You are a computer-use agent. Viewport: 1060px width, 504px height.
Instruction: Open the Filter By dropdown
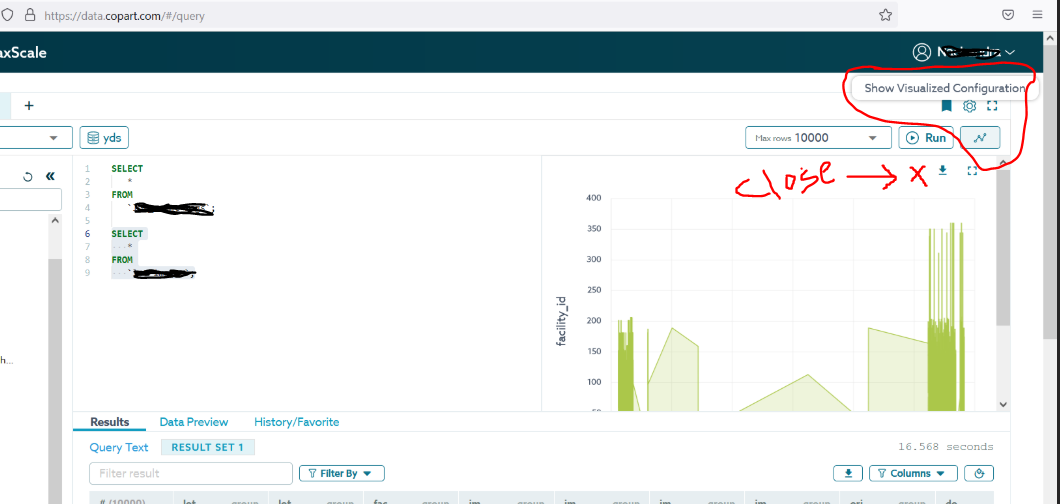click(x=341, y=473)
